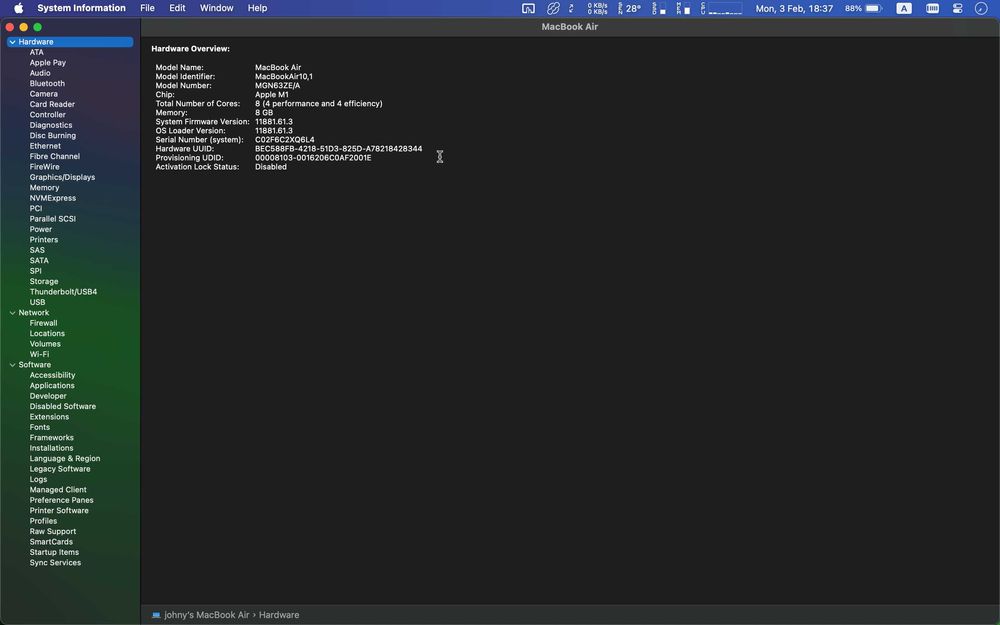
Task: Select Power in the sidebar
Action: pyautogui.click(x=41, y=230)
